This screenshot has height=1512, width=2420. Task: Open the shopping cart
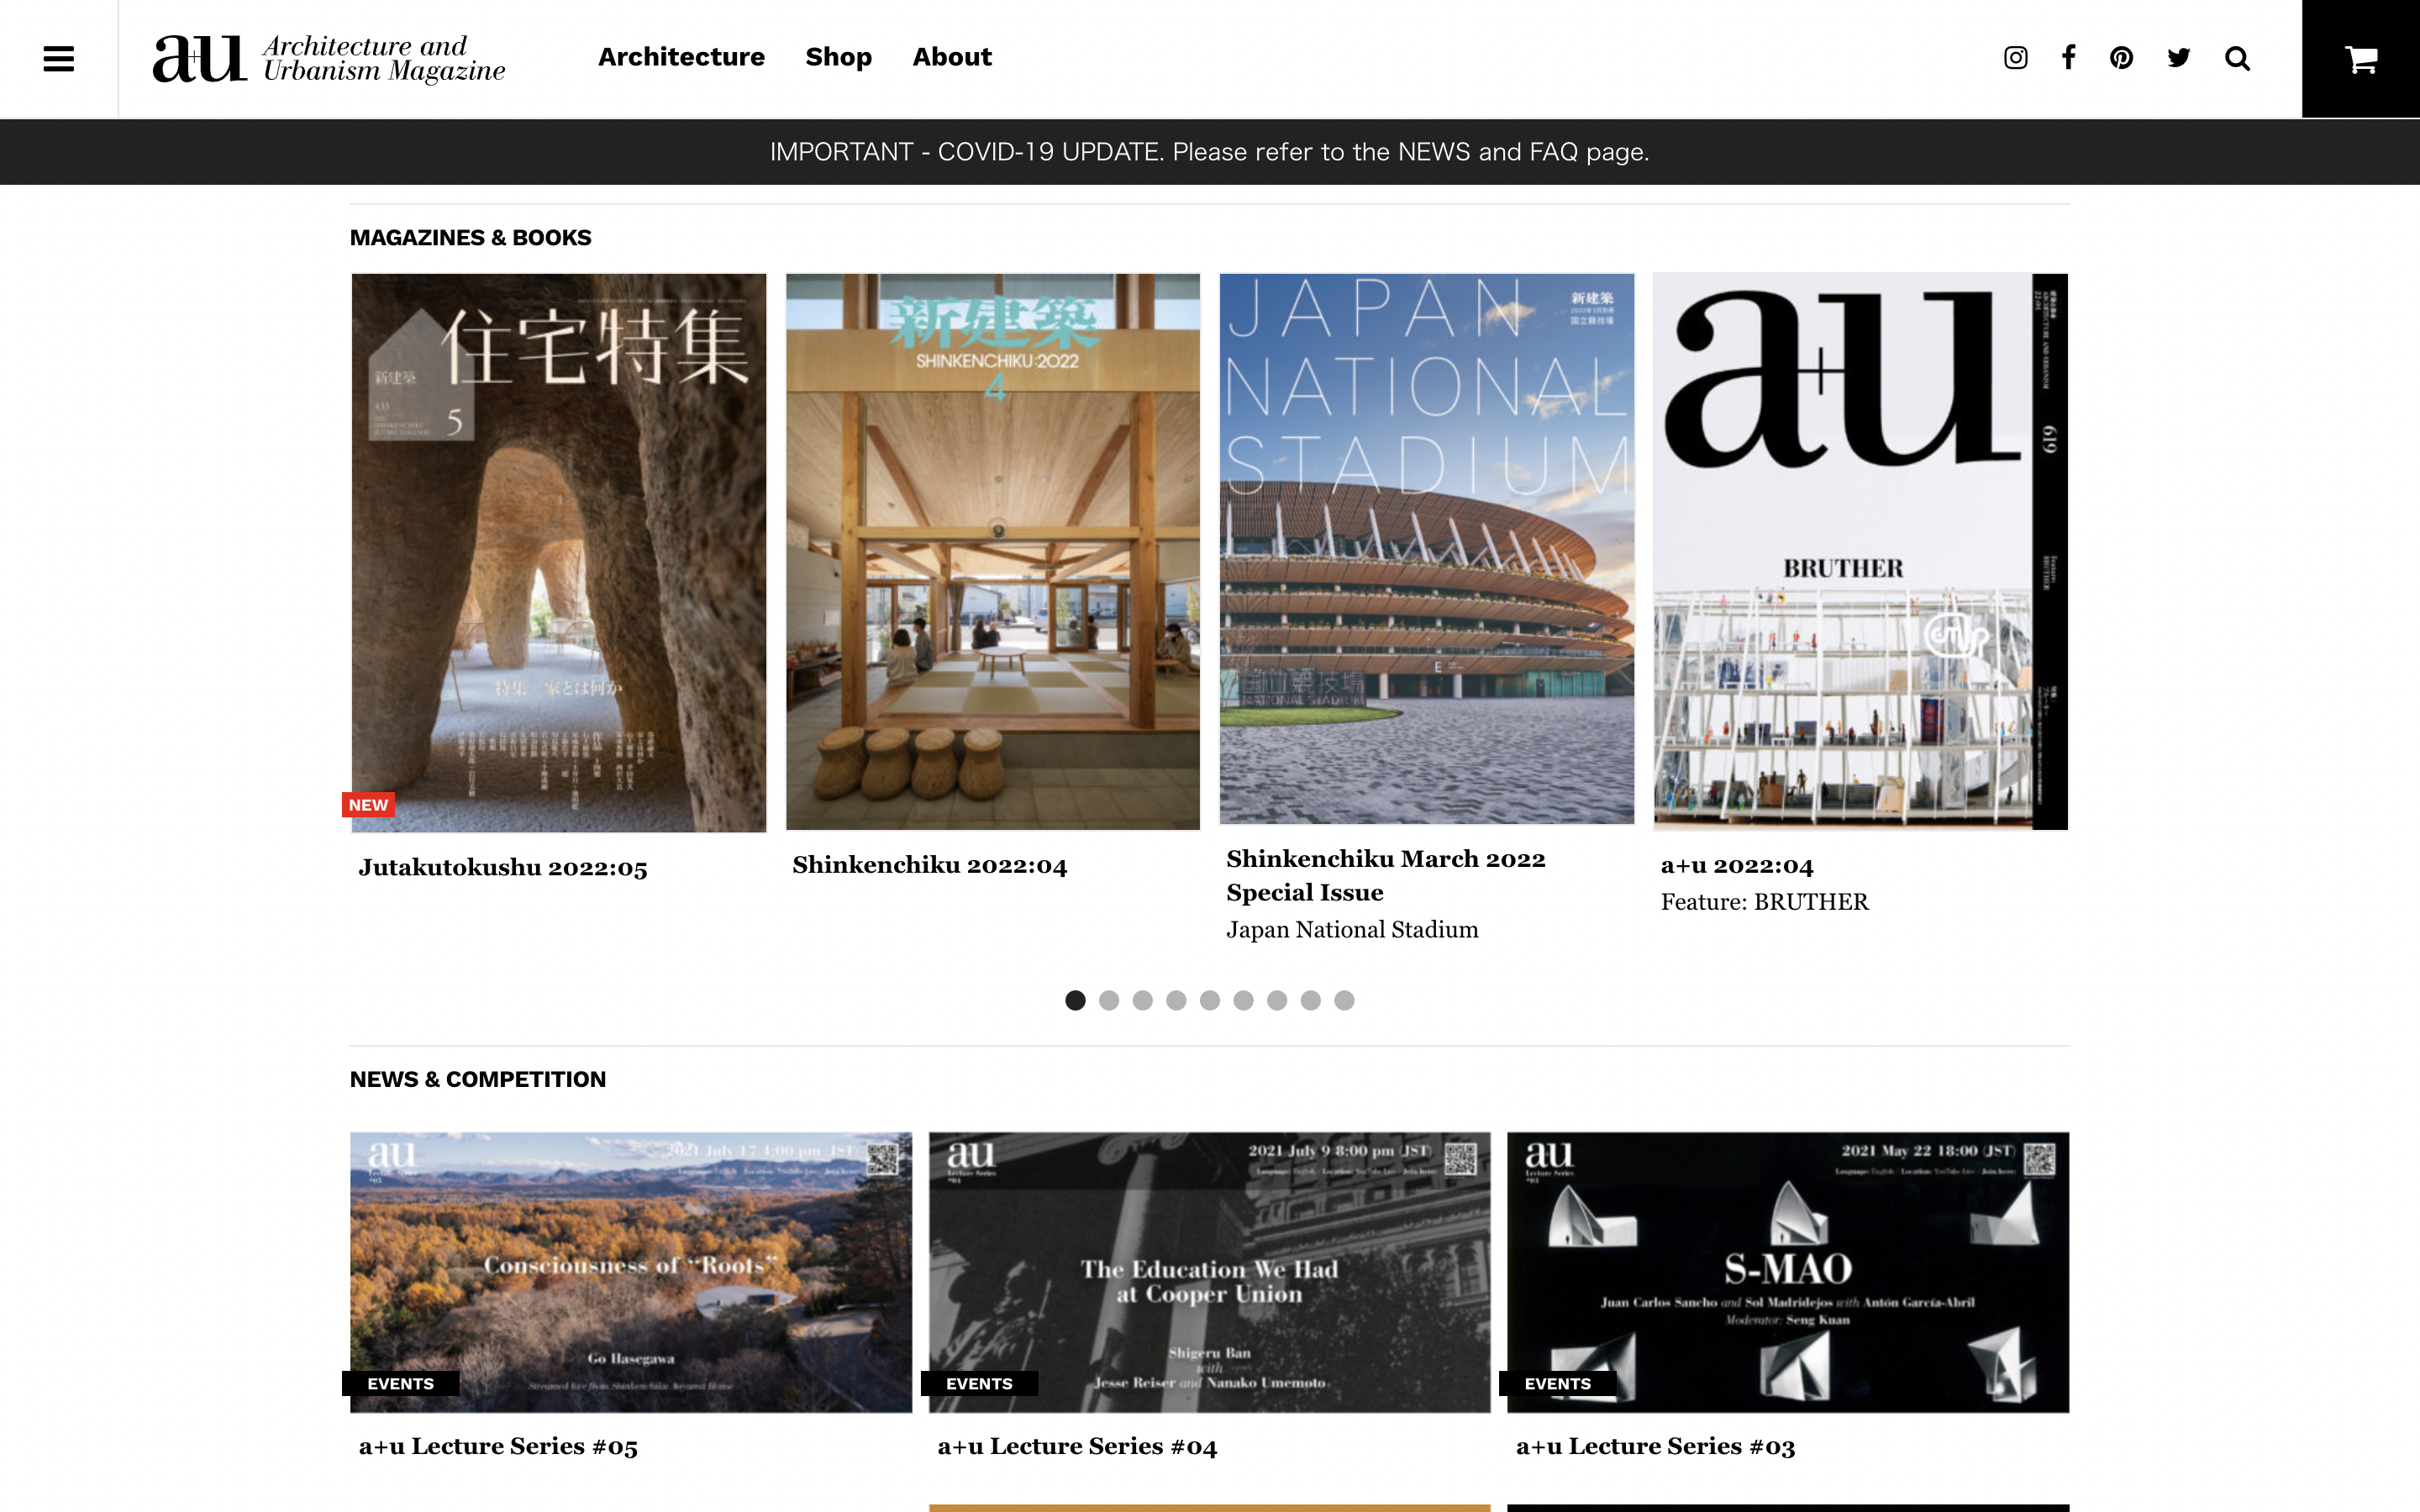2360,60
